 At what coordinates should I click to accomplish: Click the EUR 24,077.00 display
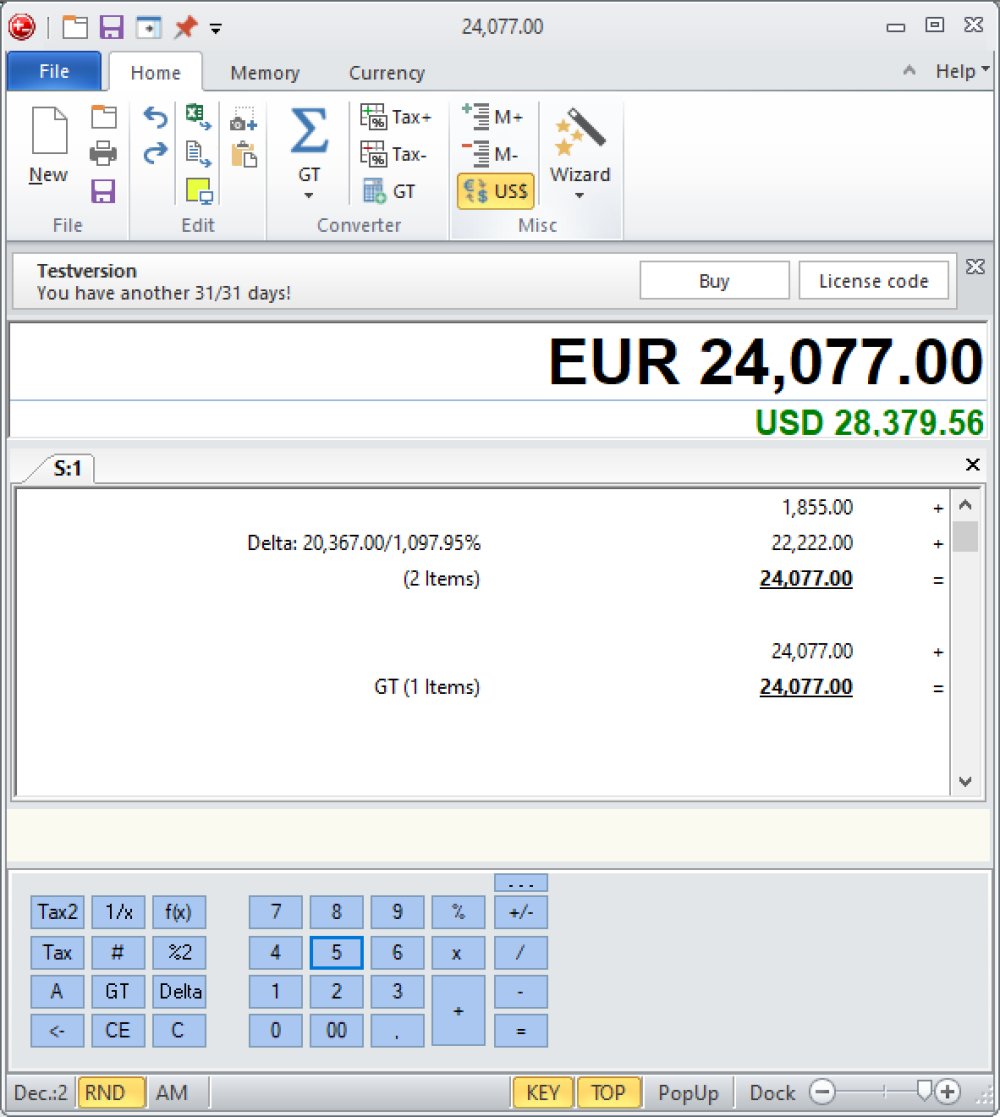pyautogui.click(x=766, y=362)
